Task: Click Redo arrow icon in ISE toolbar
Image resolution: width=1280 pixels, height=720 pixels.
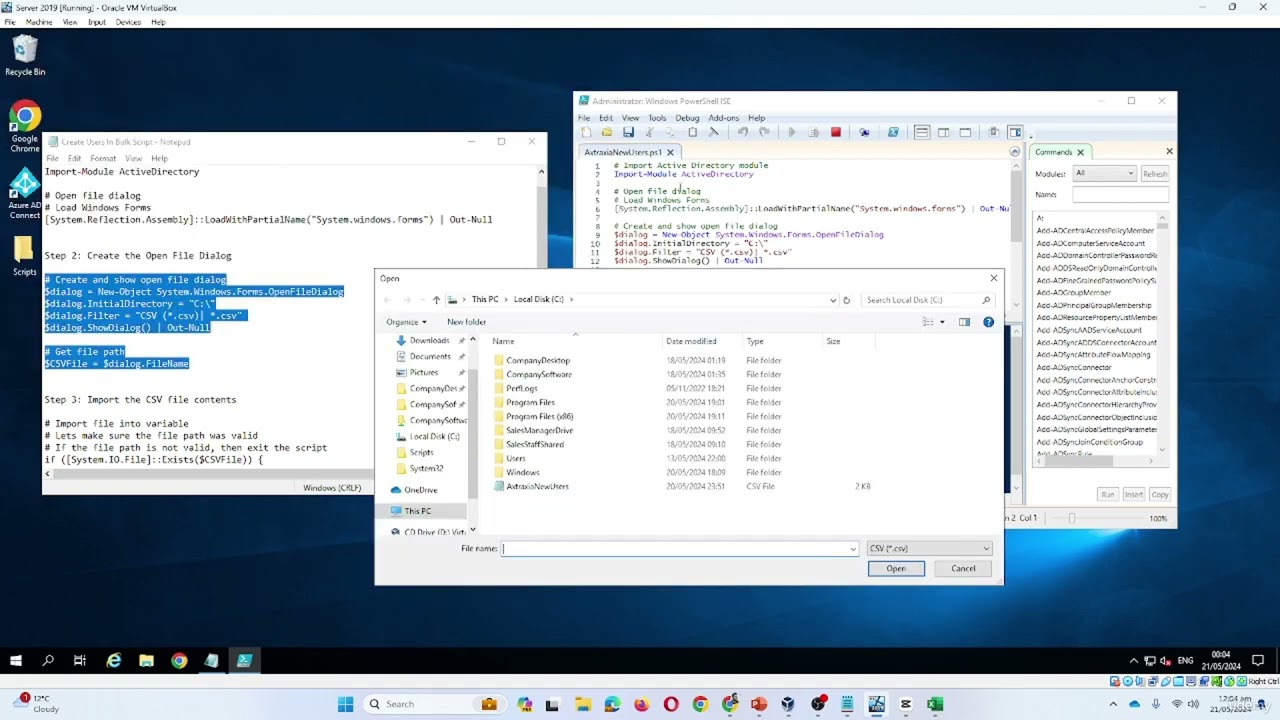Action: tap(764, 132)
